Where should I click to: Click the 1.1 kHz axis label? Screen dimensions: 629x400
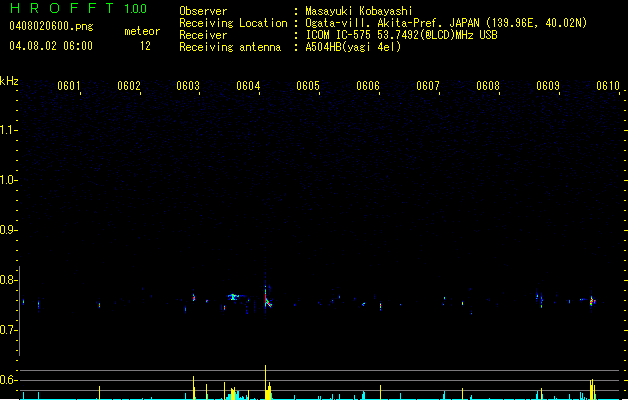8,130
